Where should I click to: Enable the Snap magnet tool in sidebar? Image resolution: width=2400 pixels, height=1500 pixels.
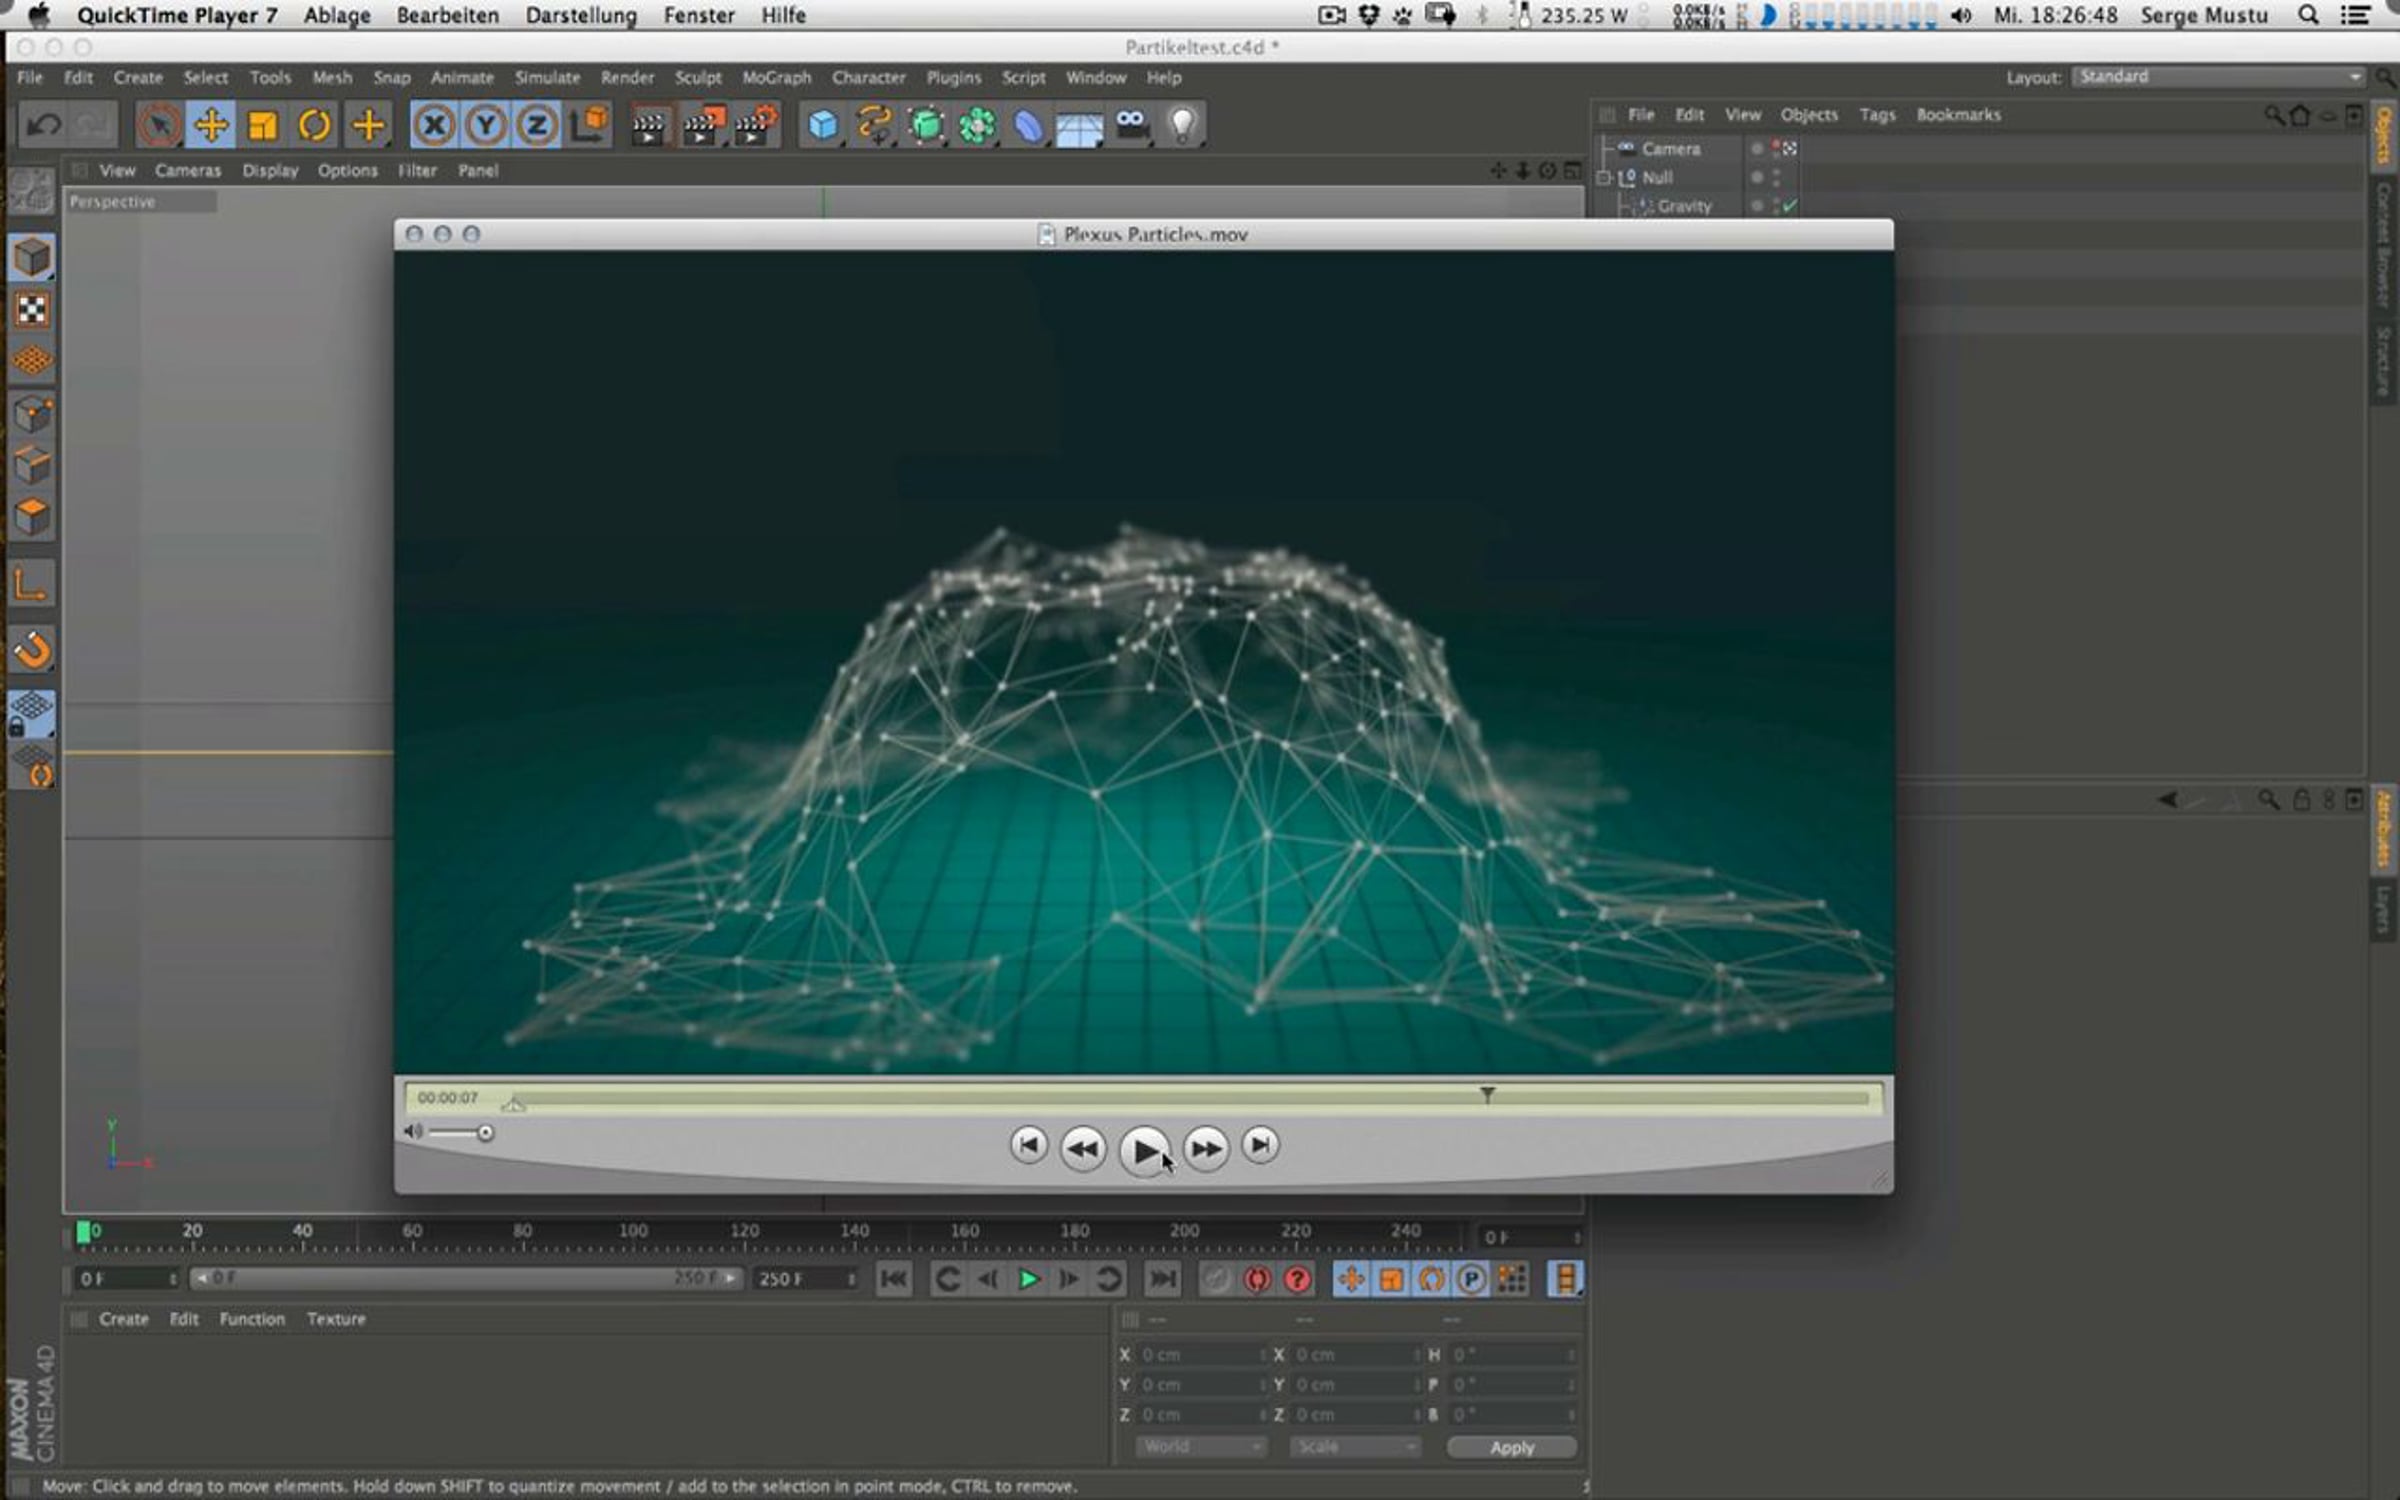coord(32,650)
